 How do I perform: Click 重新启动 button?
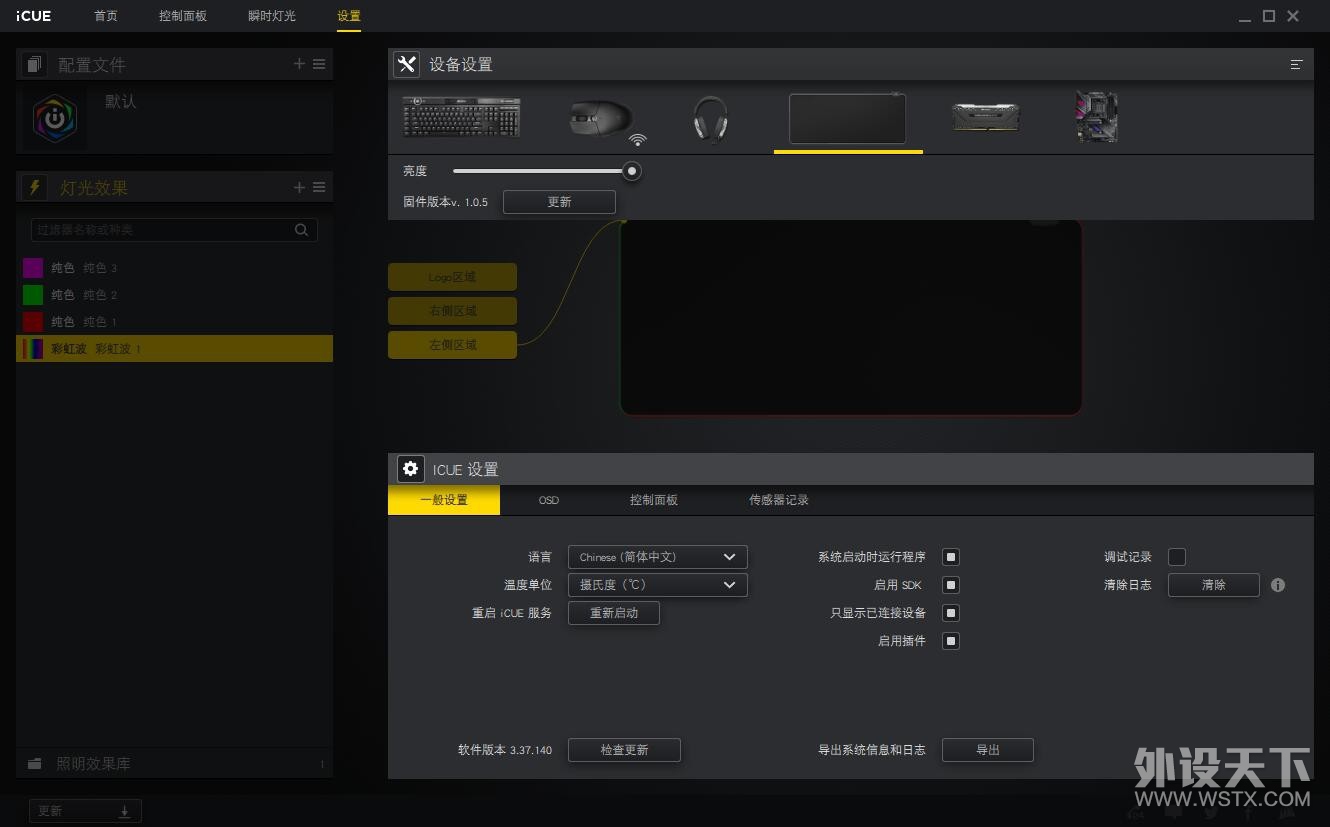[614, 613]
